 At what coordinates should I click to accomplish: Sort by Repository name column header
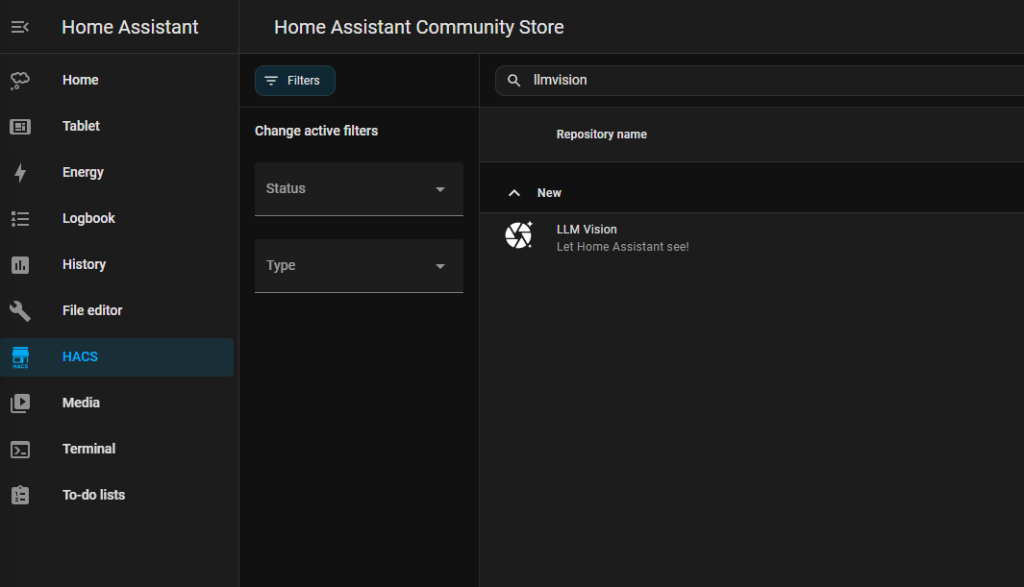(601, 135)
